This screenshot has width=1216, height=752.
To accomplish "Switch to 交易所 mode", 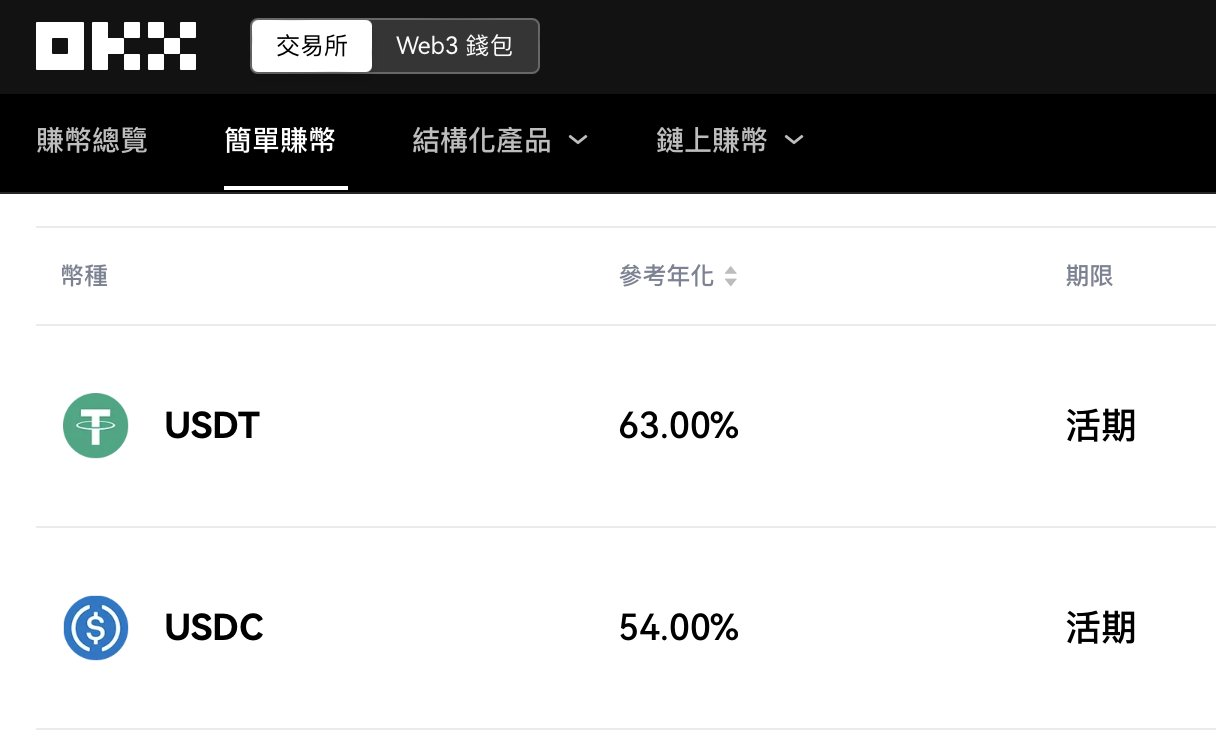I will coord(312,46).
